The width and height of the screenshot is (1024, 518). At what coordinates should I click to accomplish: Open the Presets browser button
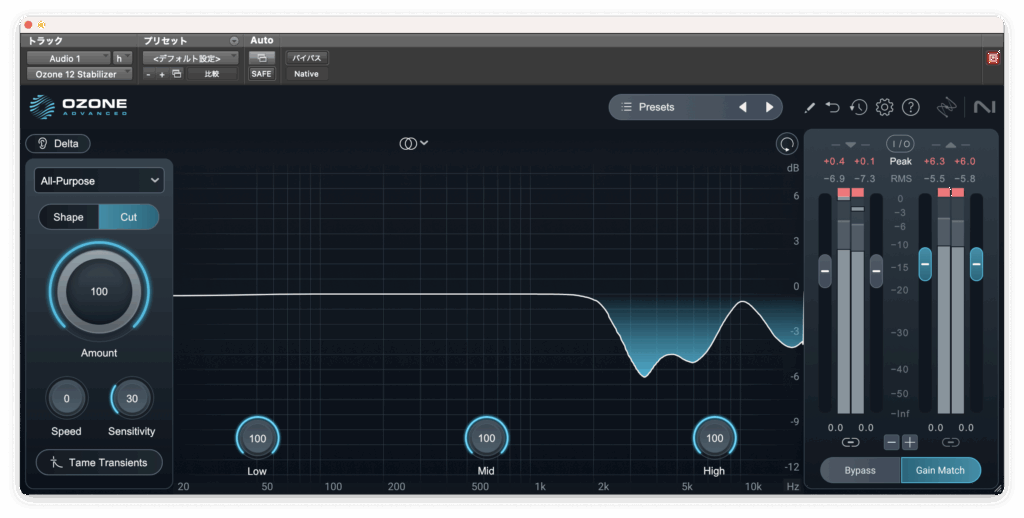(668, 107)
